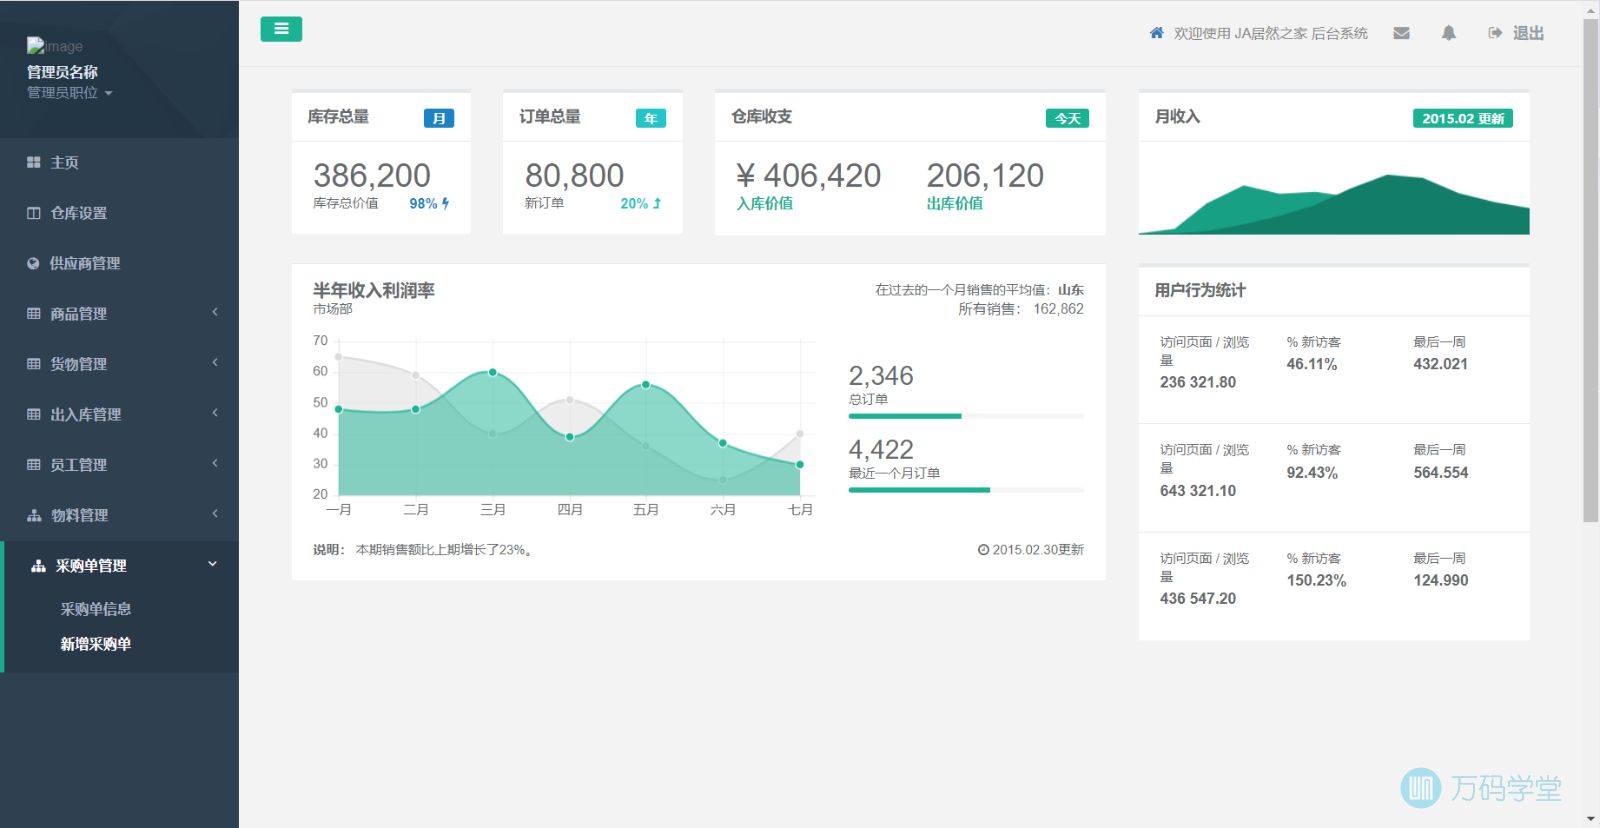
Task: Click the grid icon next to 主页
Action: (34, 162)
